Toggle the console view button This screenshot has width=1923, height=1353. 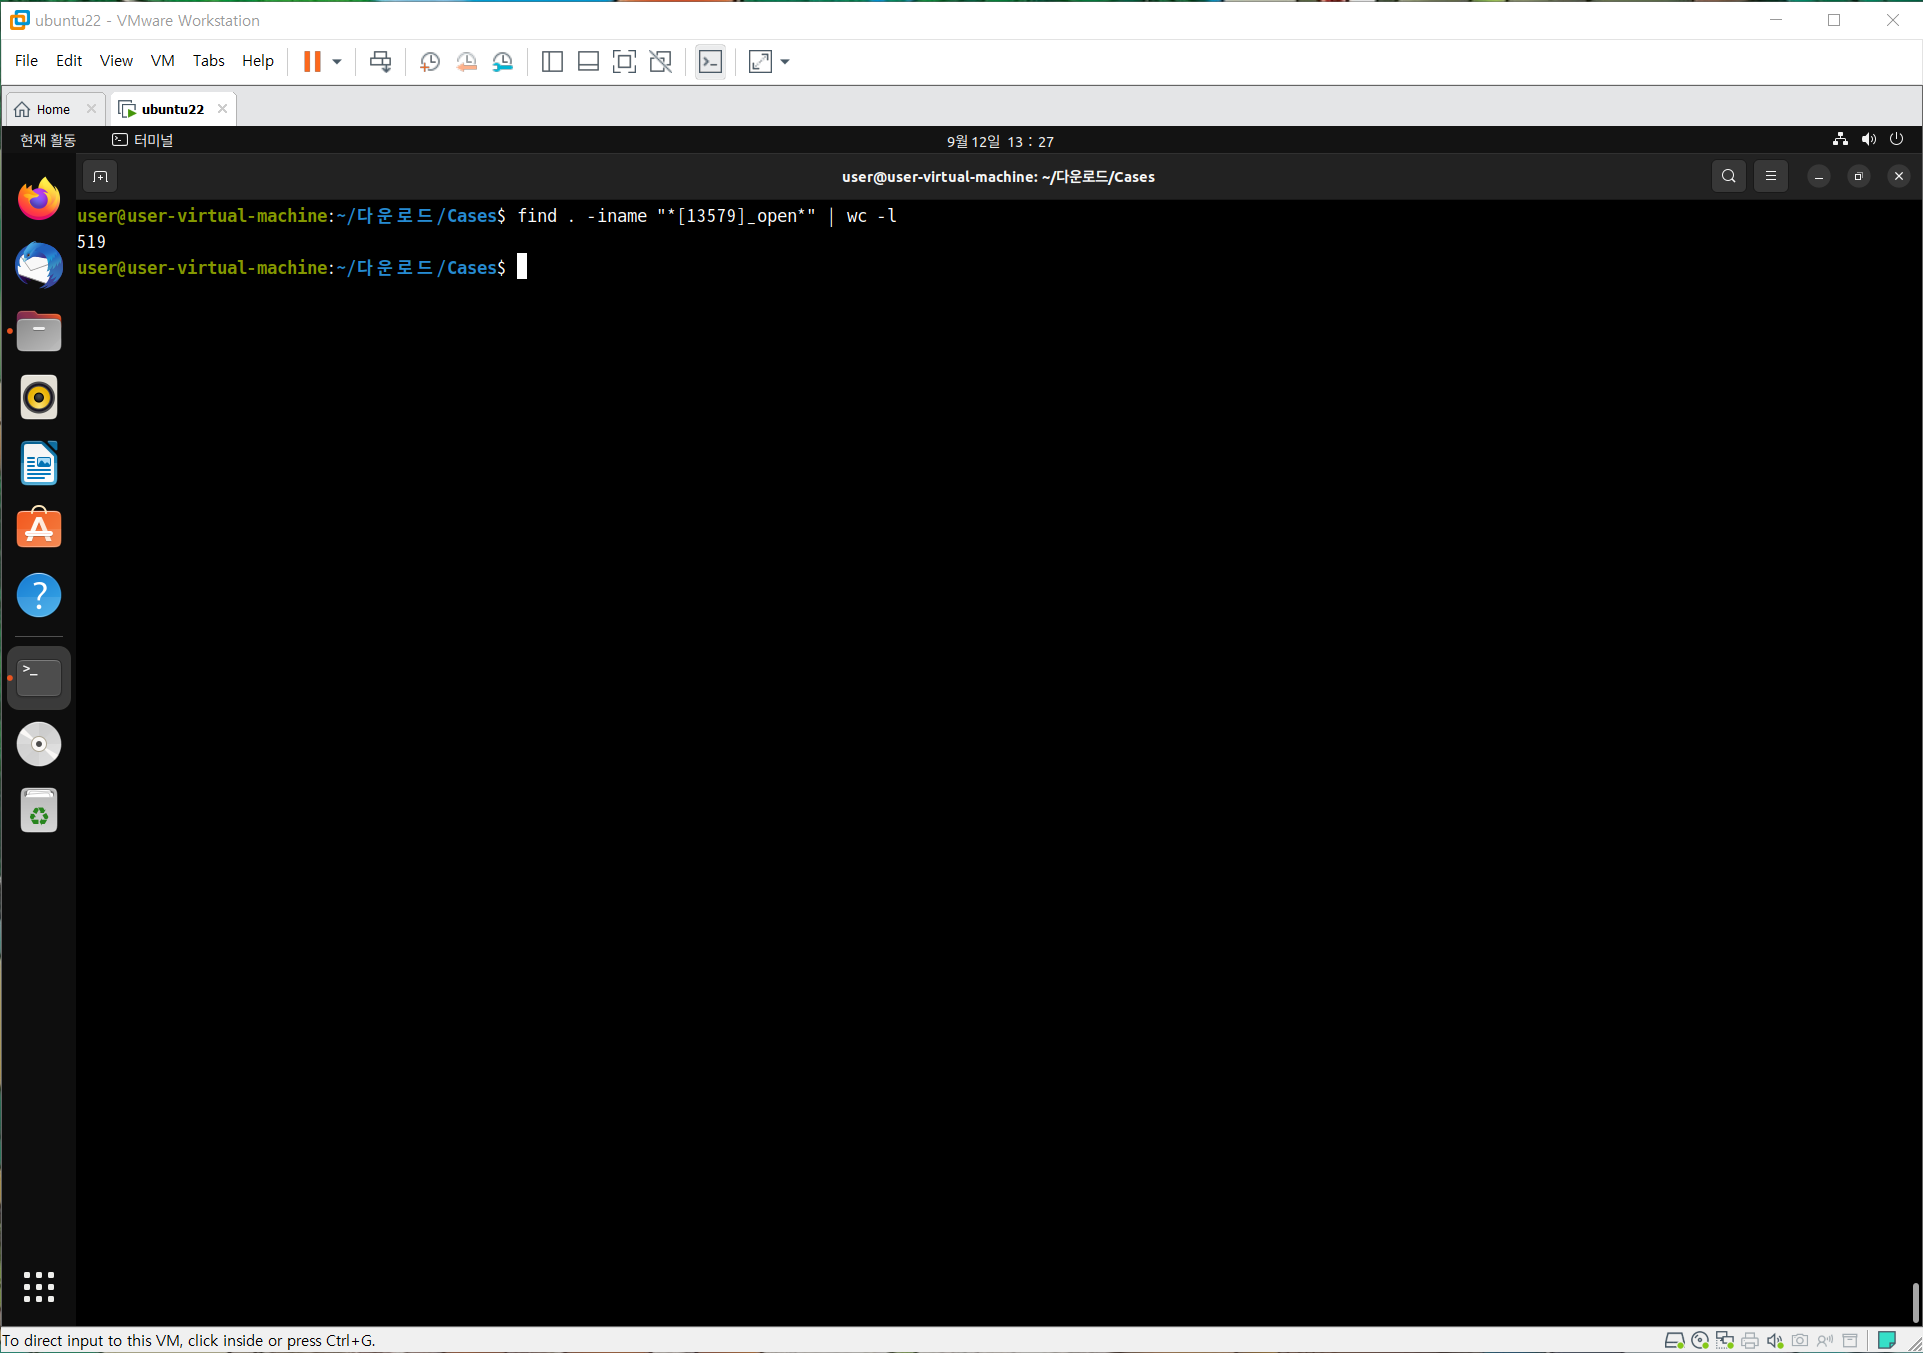click(710, 62)
